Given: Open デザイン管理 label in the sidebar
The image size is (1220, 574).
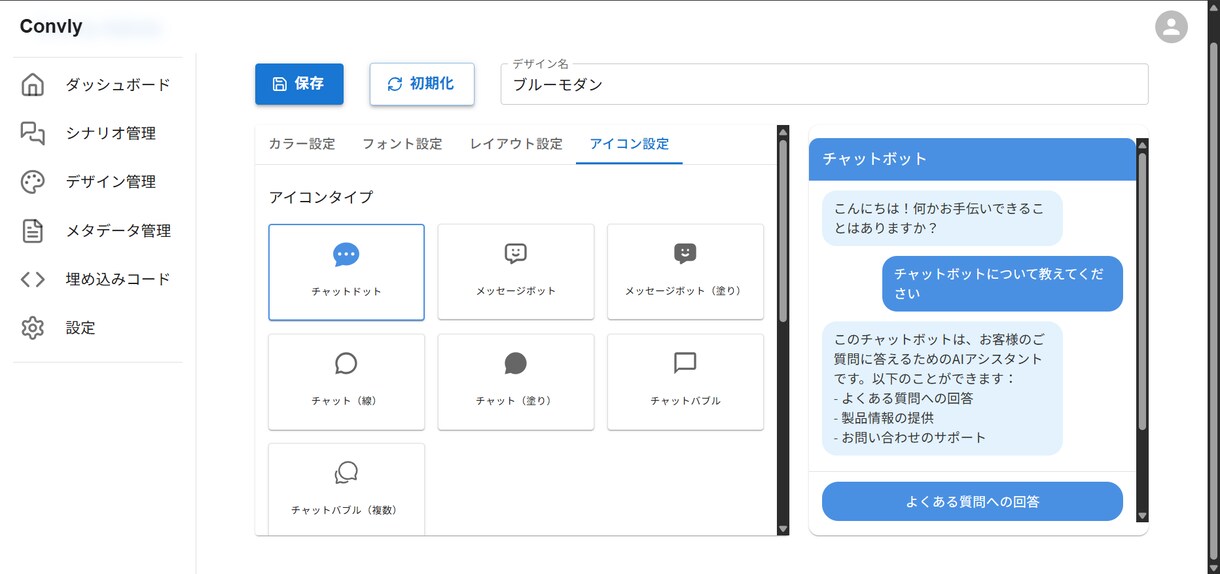Looking at the screenshot, I should click(x=111, y=182).
